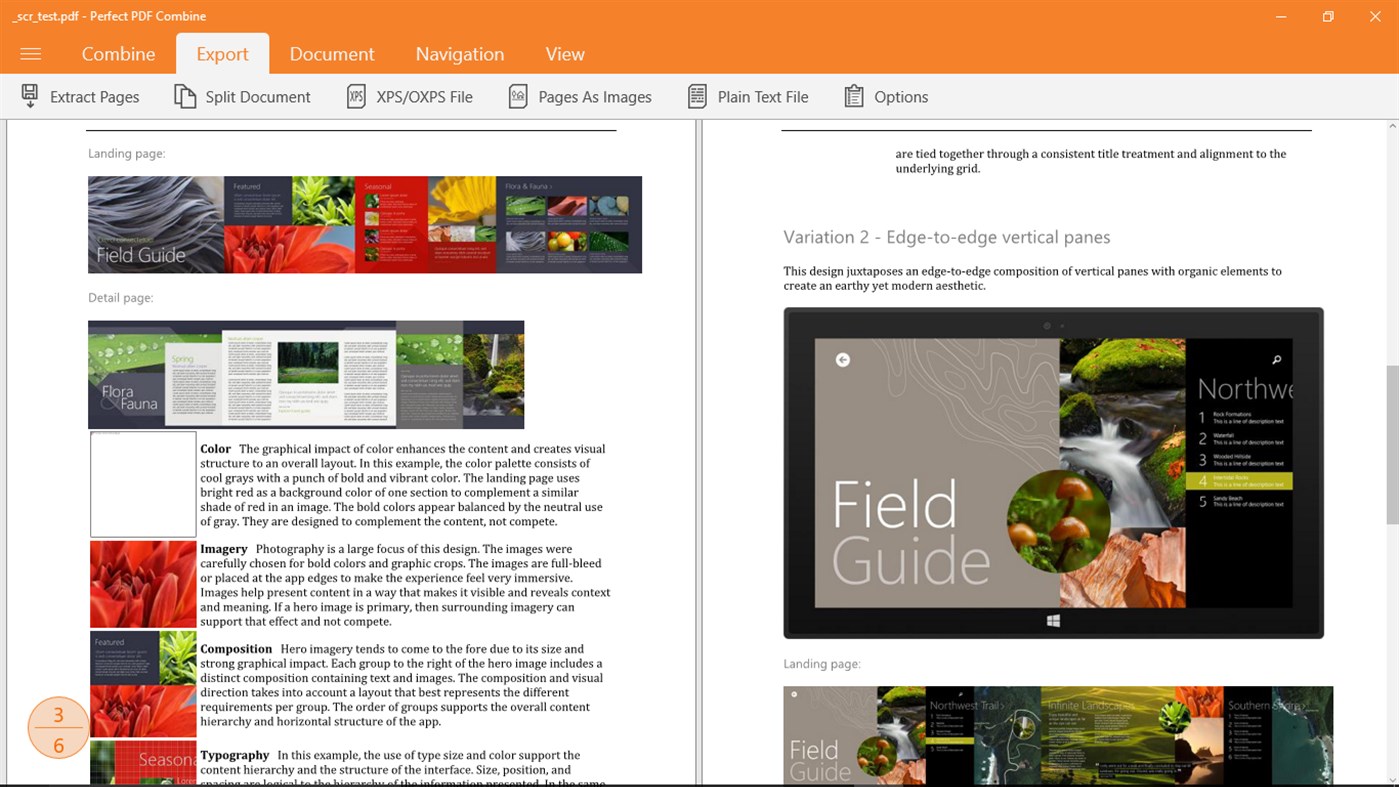Viewport: 1399px width, 787px height.
Task: Switch to the Combine tab
Action: (118, 54)
